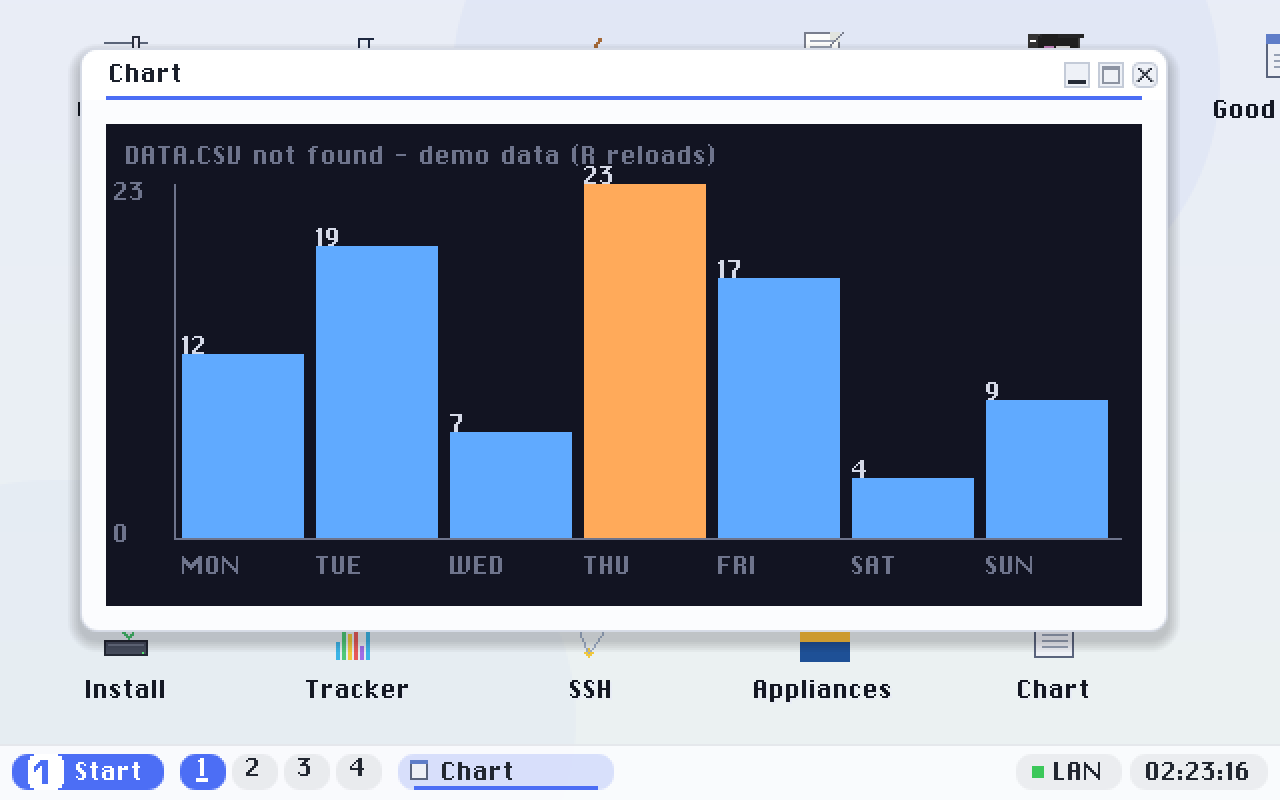This screenshot has width=1280, height=800.
Task: Click the FRI axis label
Action: 736,566
